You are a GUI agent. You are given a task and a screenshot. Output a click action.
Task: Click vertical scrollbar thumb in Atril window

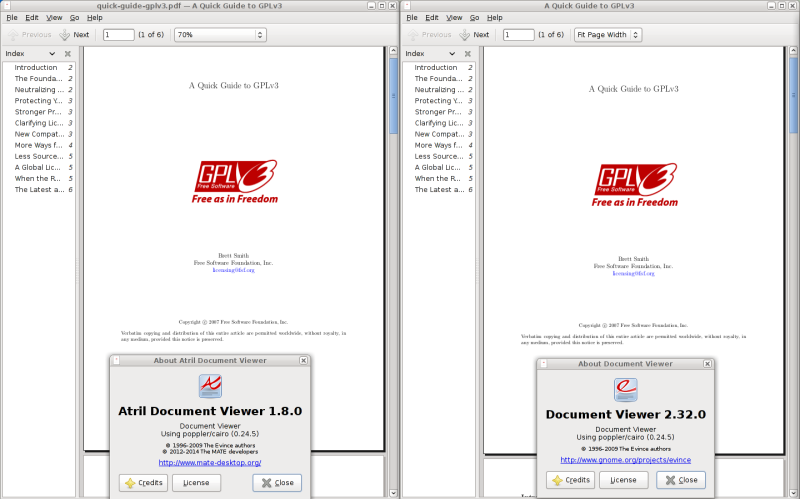click(x=393, y=96)
